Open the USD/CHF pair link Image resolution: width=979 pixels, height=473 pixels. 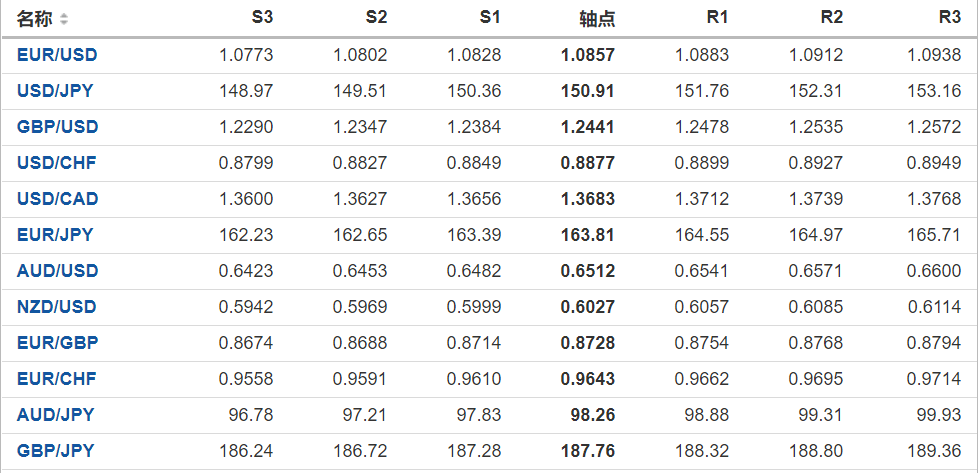pos(56,163)
